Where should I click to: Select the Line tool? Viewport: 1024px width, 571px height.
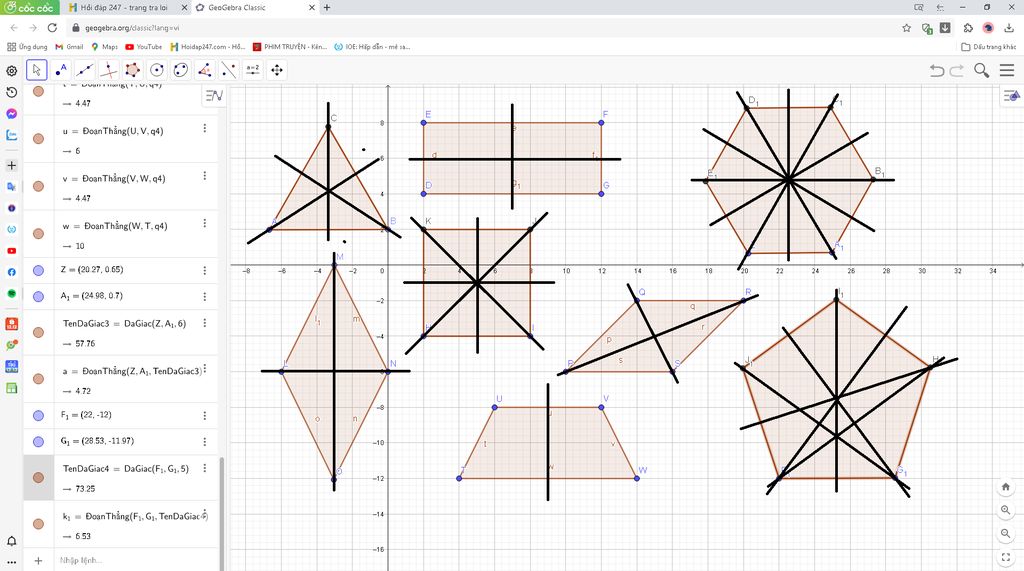click(85, 70)
